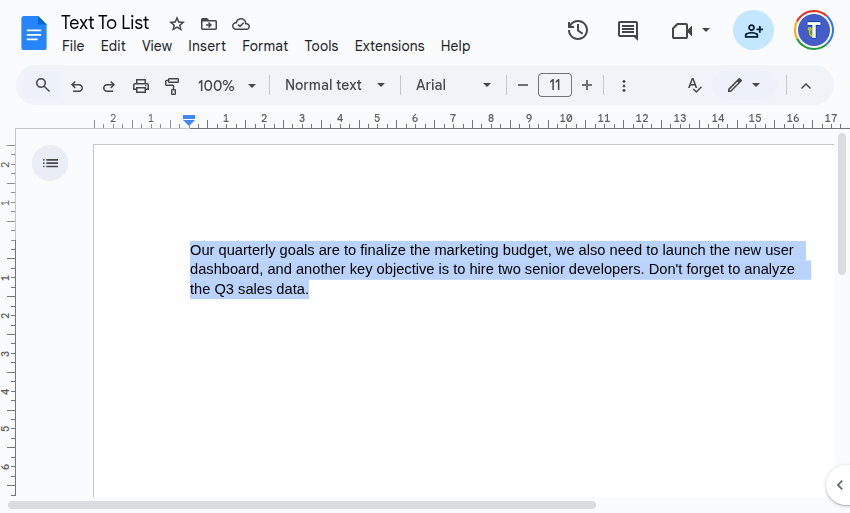This screenshot has height=513, width=850.
Task: Expand the video call options arrow
Action: pyautogui.click(x=706, y=30)
